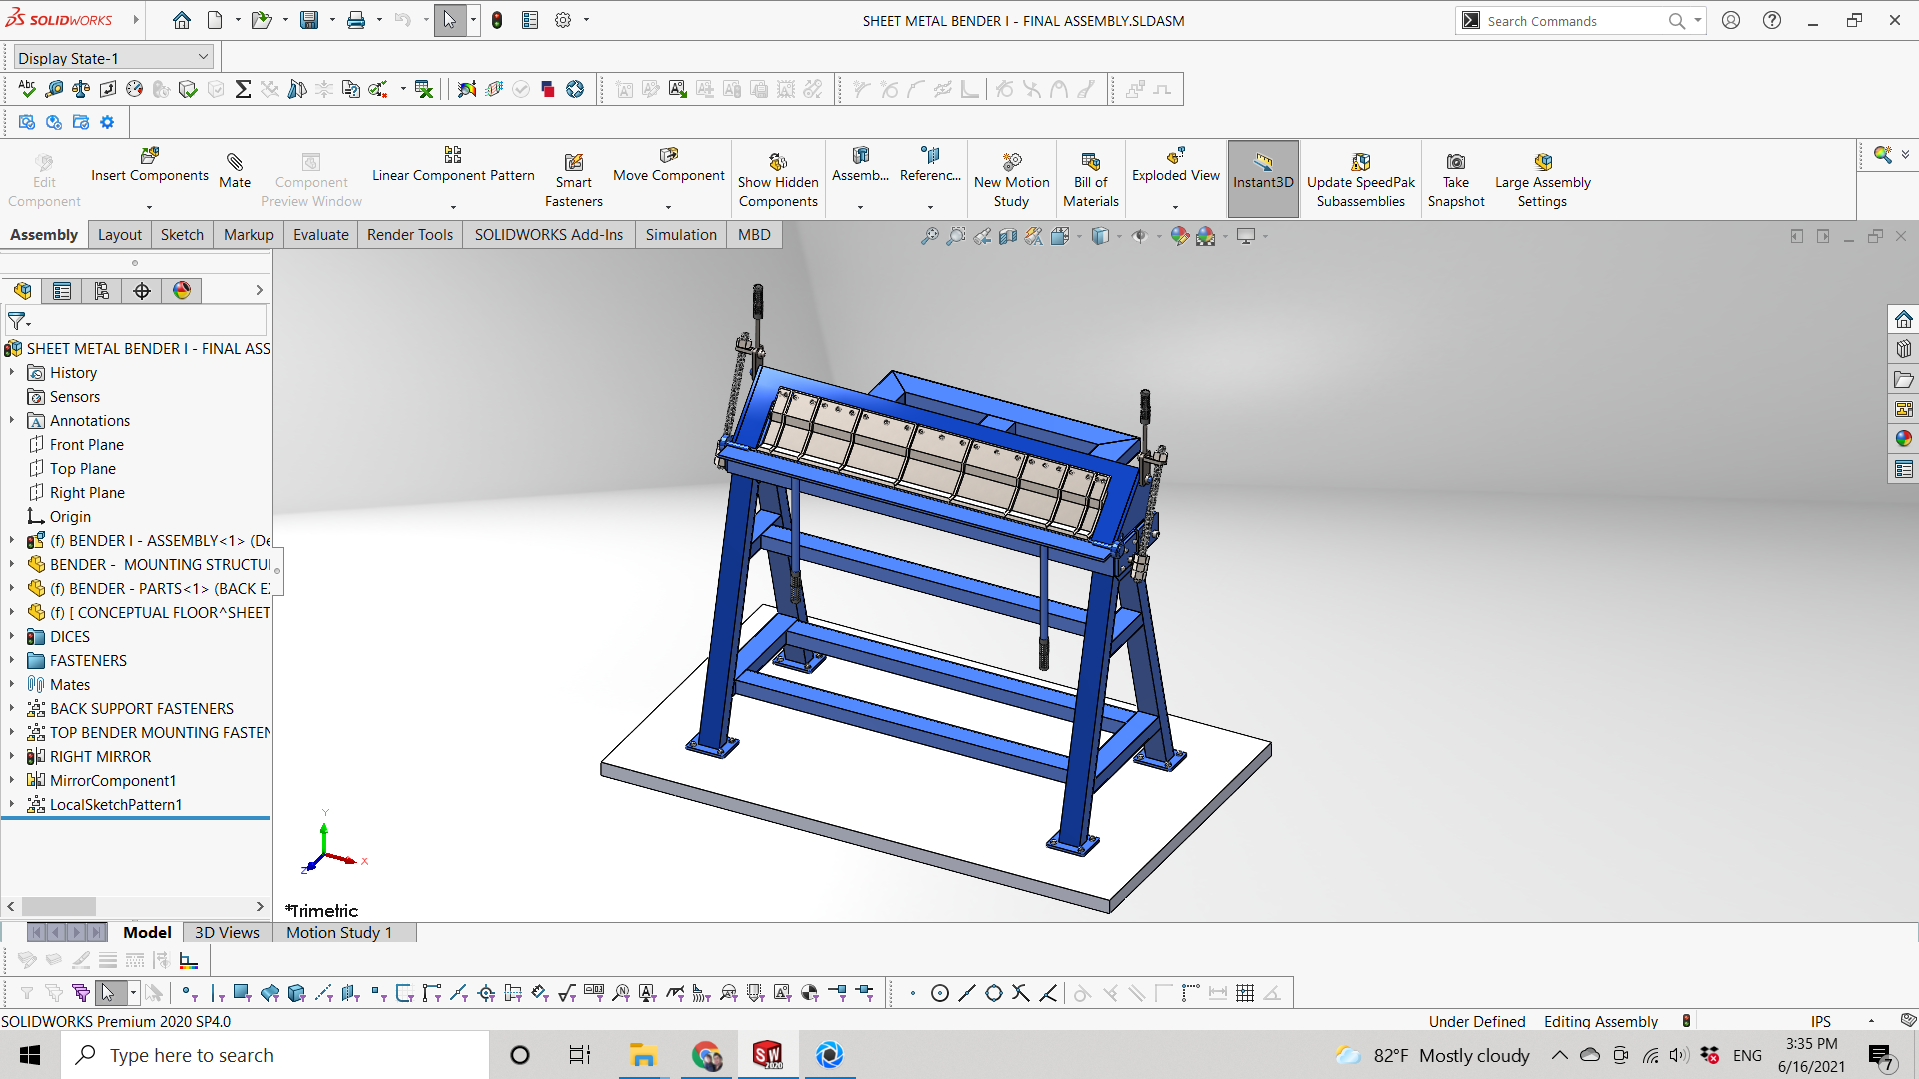Open the DisplayManager colored sphere tab
1919x1079 pixels.
tap(182, 291)
